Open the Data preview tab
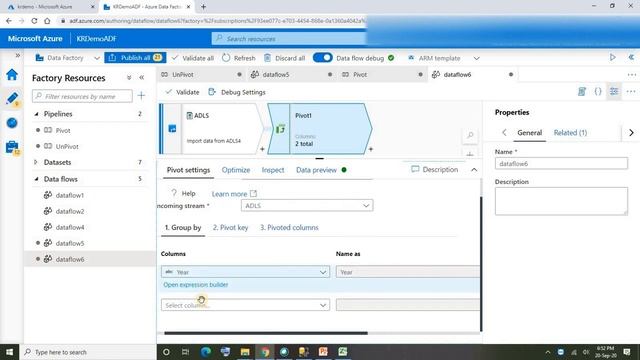Screen dimensions: 640x360 tap(316, 170)
